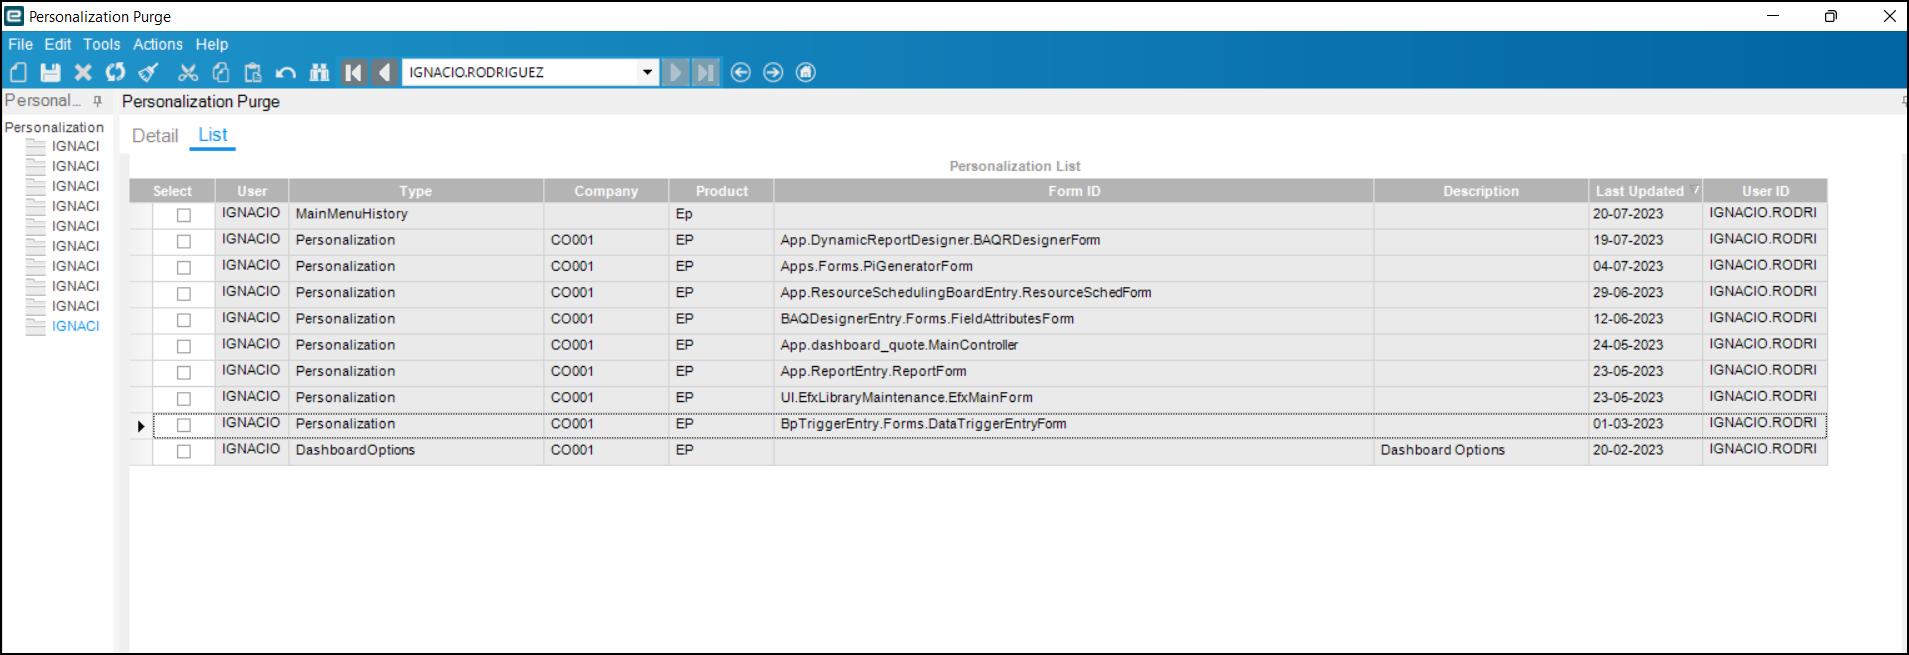The width and height of the screenshot is (1909, 655).
Task: Open the Actions menu
Action: tap(158, 44)
